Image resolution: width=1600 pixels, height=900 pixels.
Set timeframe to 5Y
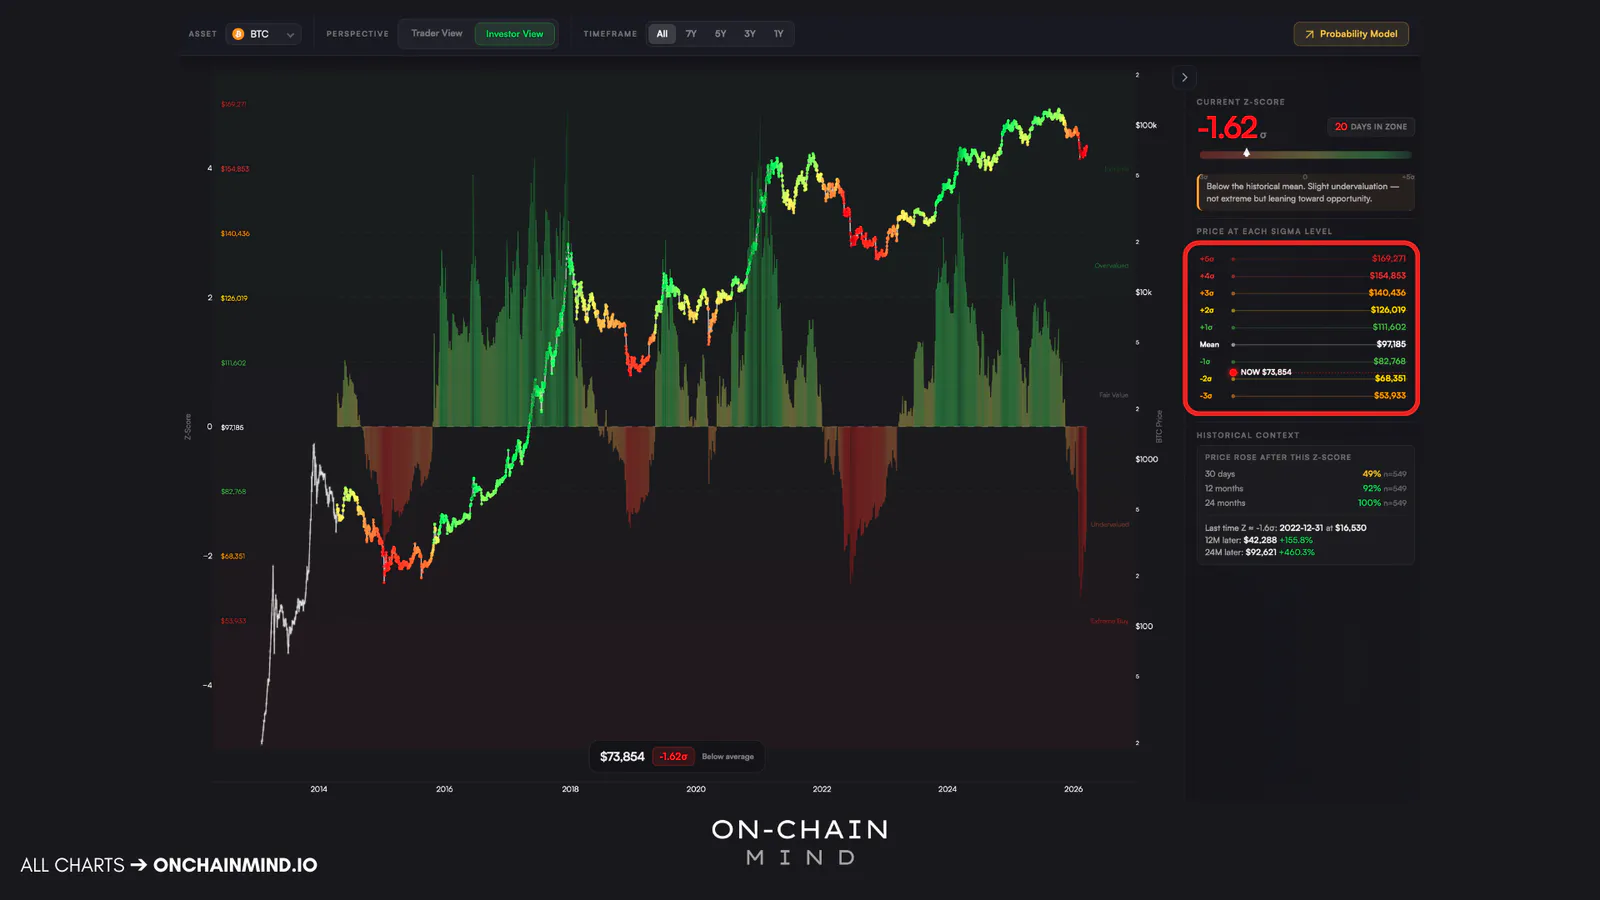click(720, 34)
